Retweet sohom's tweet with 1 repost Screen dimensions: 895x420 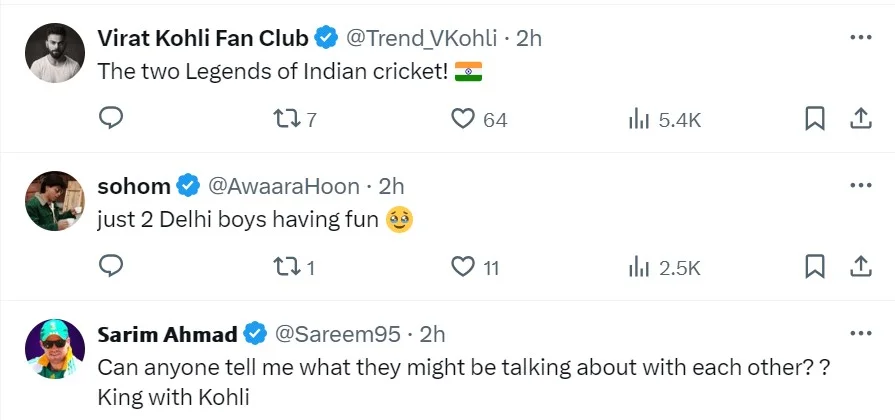point(286,267)
